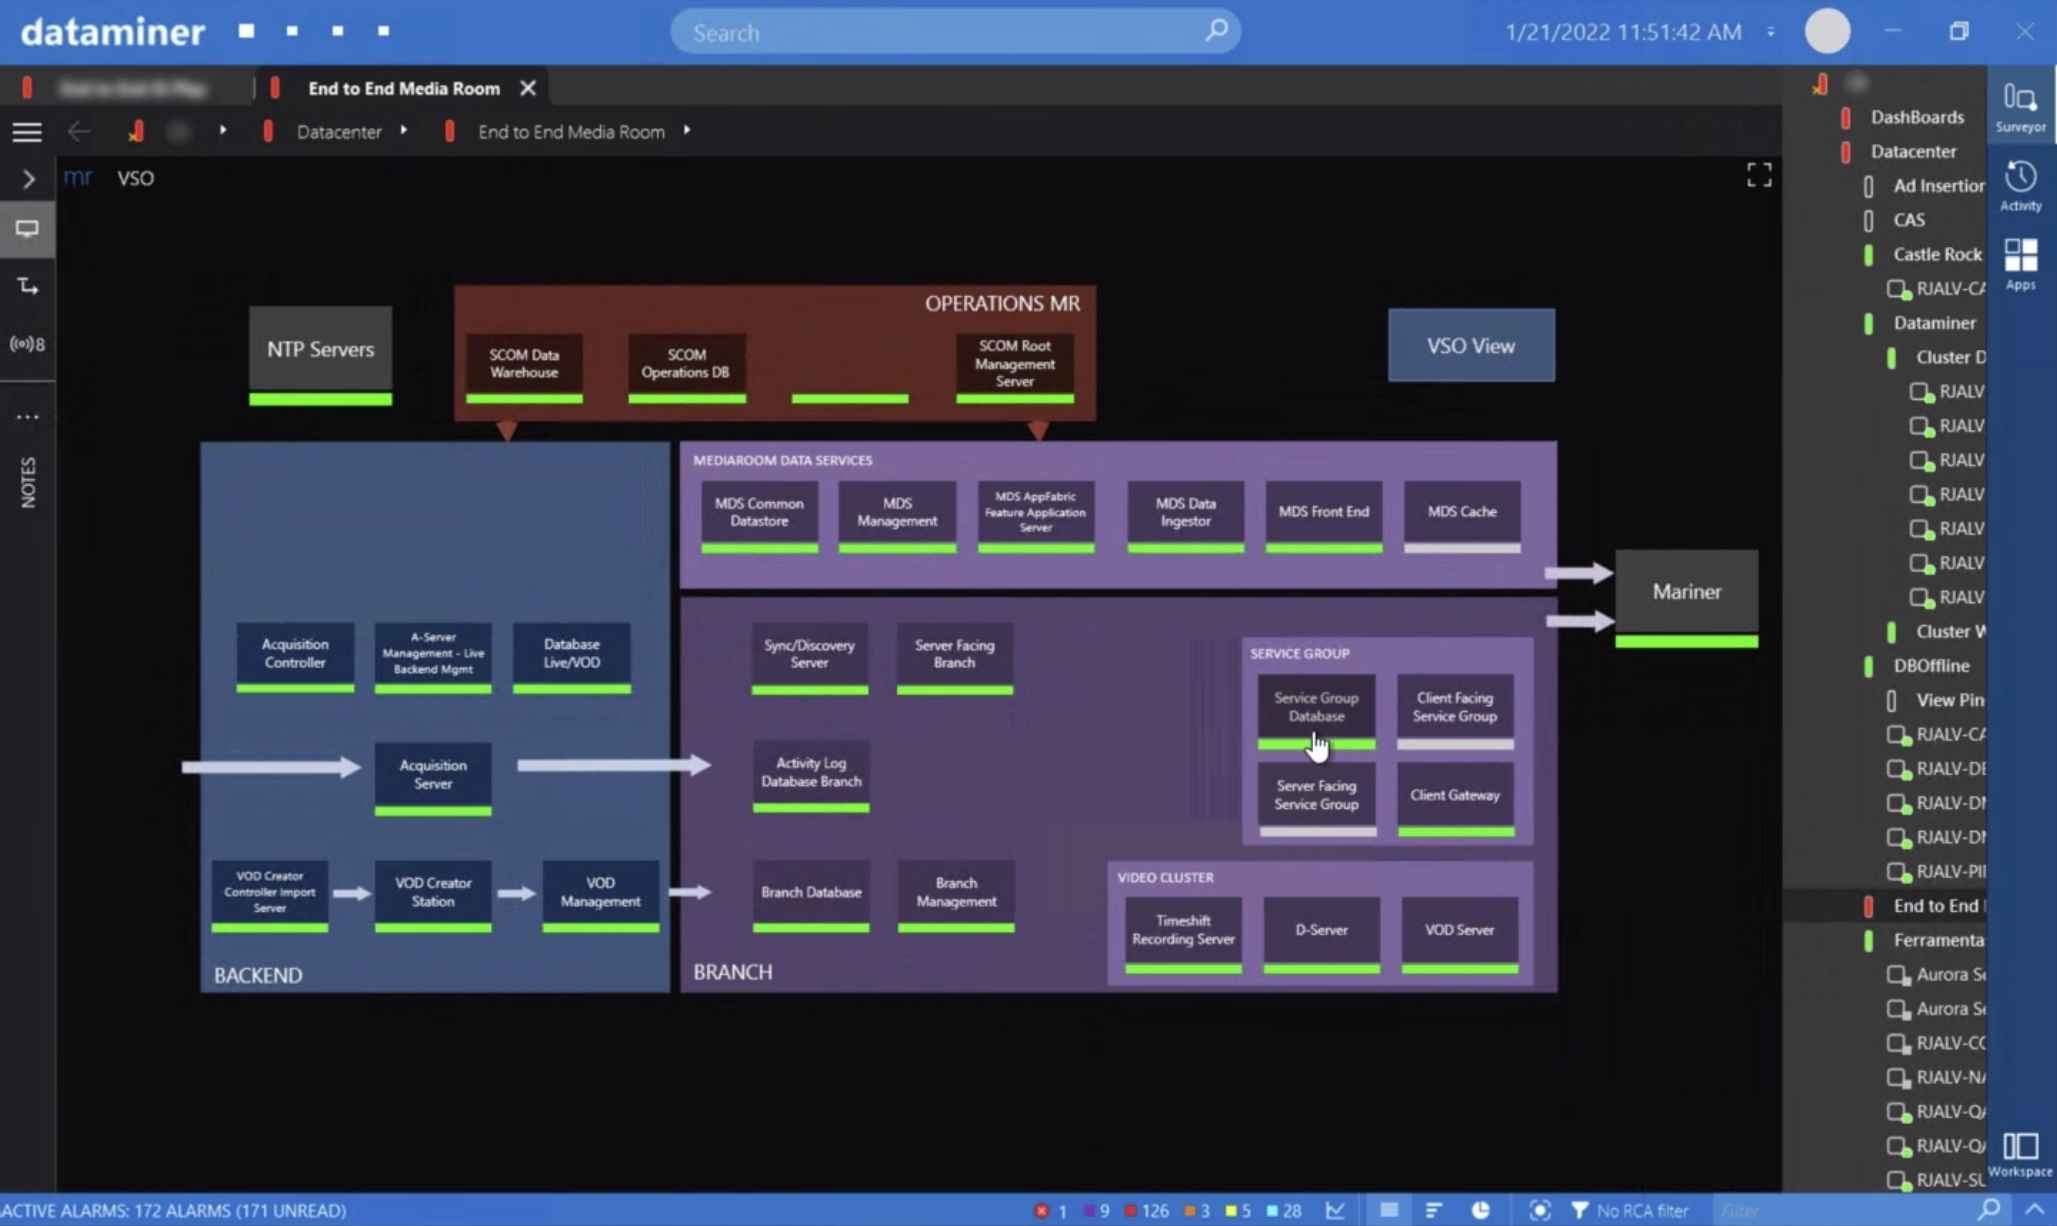Click the ACTIVE ALARMS: 172 ALARMS status text
This screenshot has width=2057, height=1226.
(x=174, y=1210)
